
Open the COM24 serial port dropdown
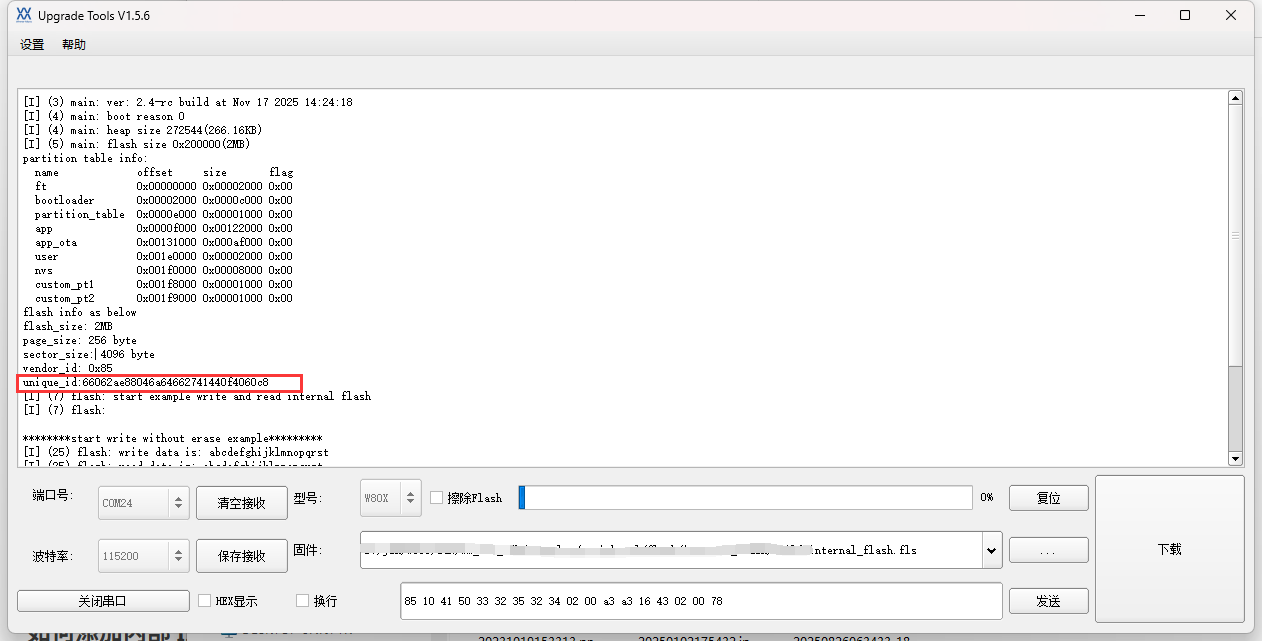point(178,503)
